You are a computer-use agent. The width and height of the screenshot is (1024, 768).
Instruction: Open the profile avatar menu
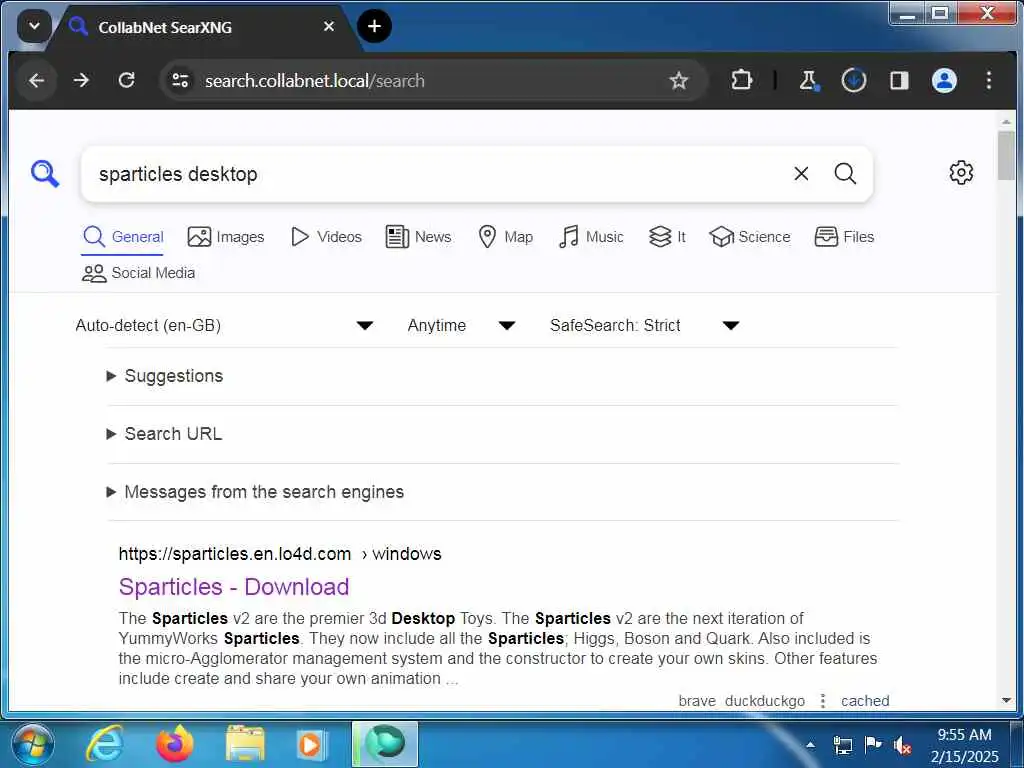coord(944,80)
